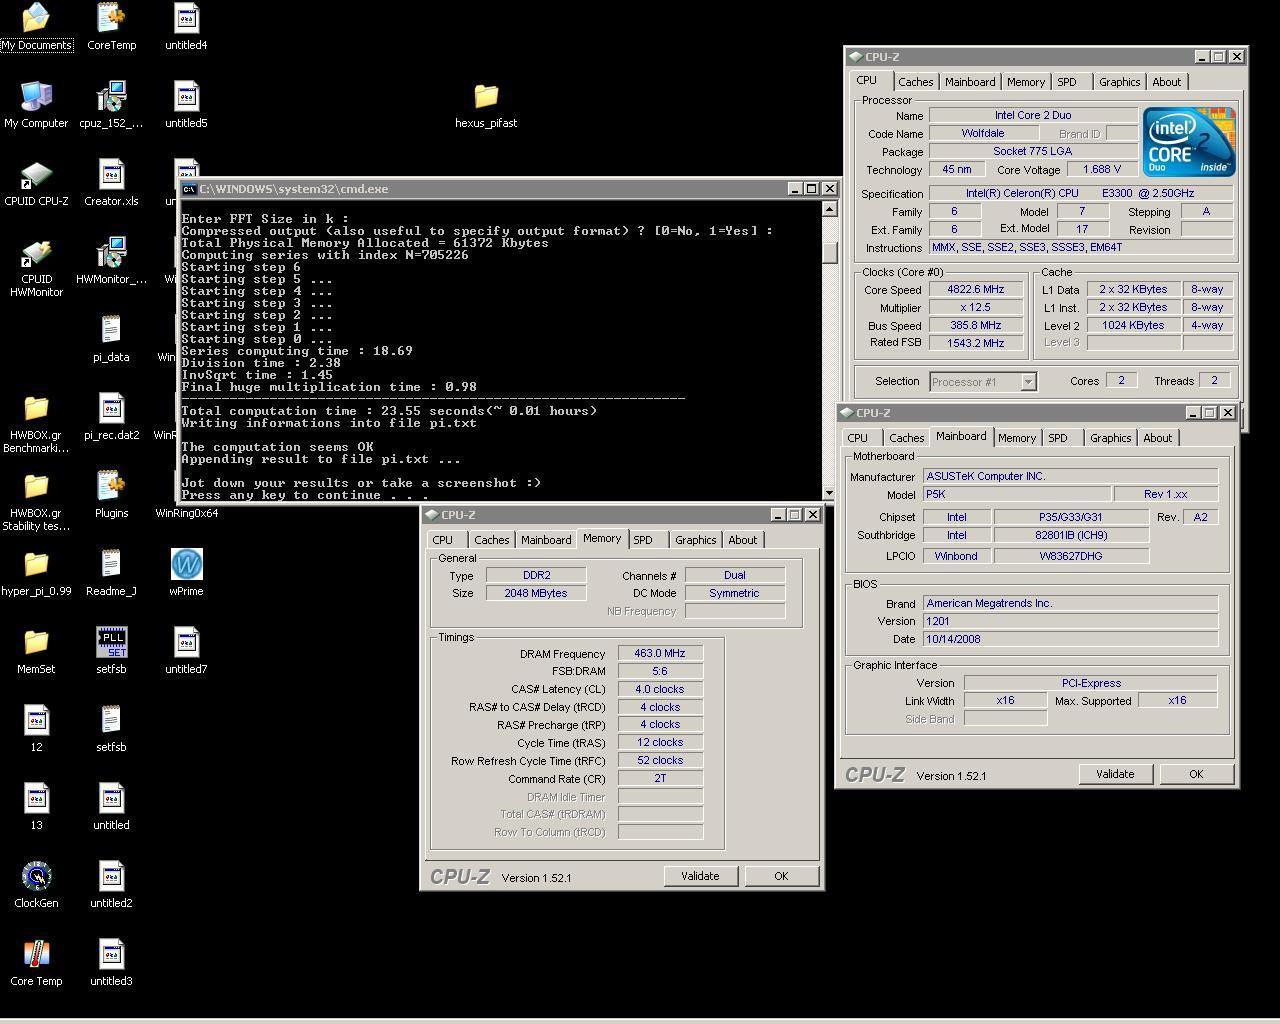This screenshot has height=1024, width=1280.
Task: Launch the setfsb PLL application icon
Action: coord(111,651)
